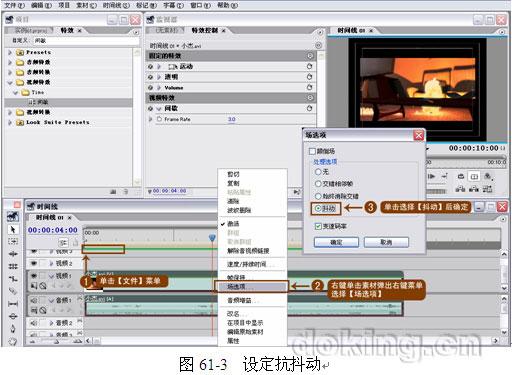Click the Set Display Style icon on 视频1
512x375 pixels.
34,286
